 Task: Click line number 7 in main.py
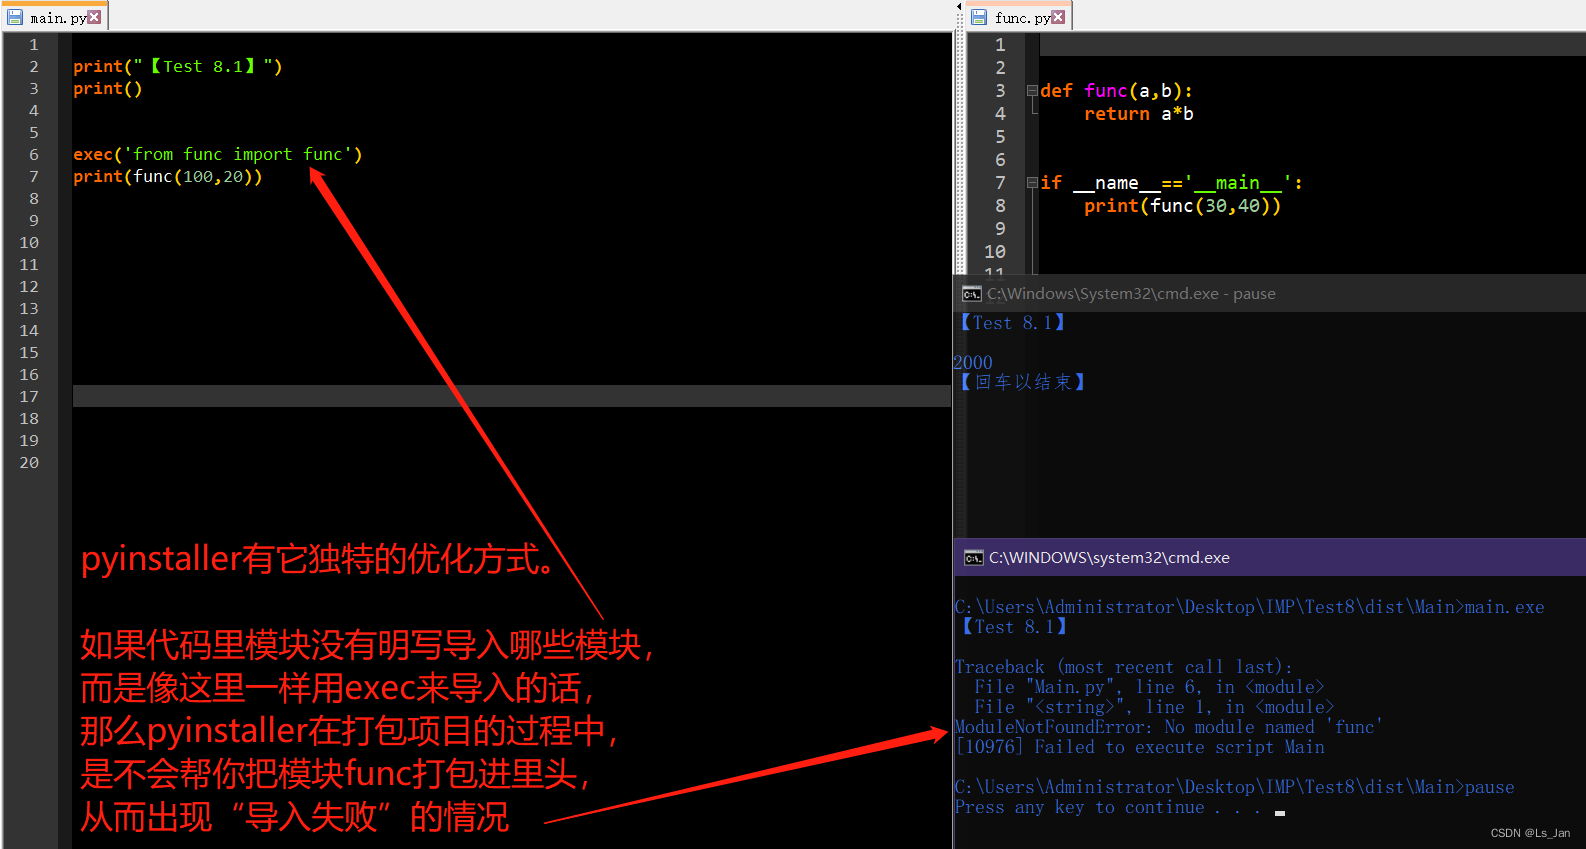click(34, 177)
